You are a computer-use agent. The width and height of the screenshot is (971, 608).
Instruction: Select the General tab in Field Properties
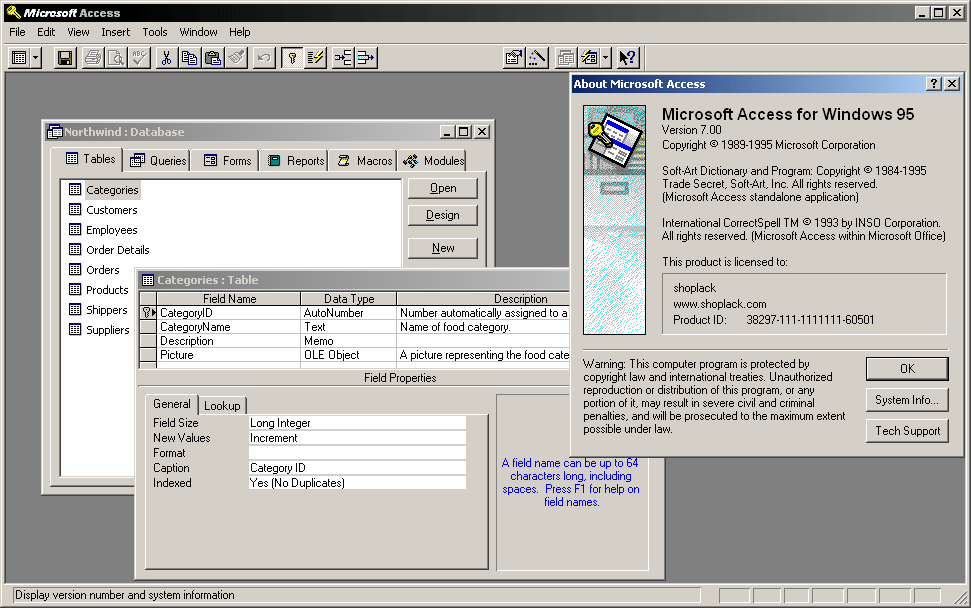pyautogui.click(x=172, y=404)
